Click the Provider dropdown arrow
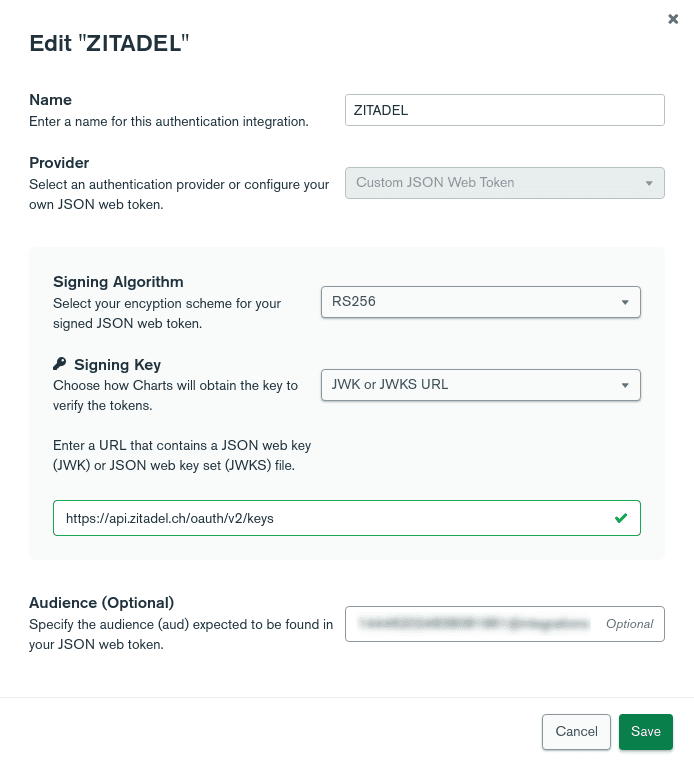Image resolution: width=694 pixels, height=762 pixels. click(649, 183)
